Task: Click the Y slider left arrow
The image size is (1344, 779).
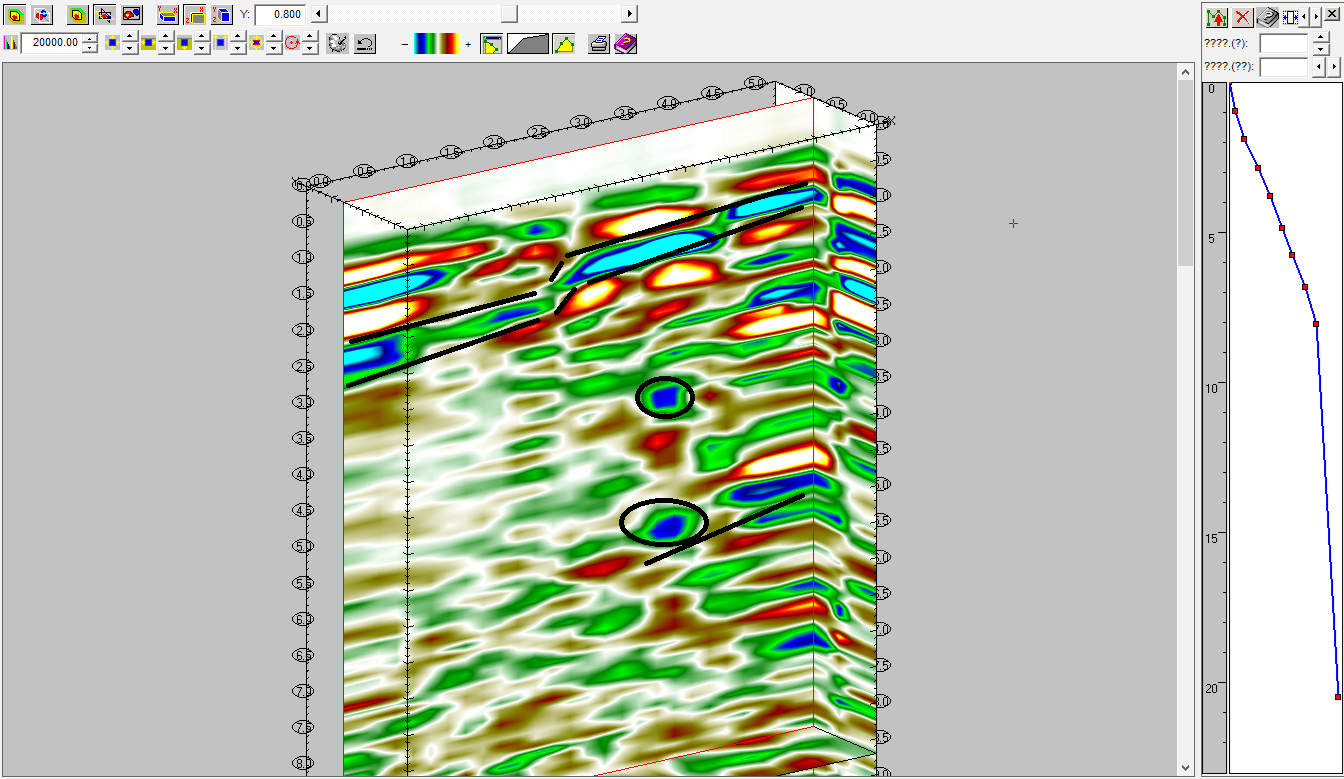Action: click(x=318, y=14)
